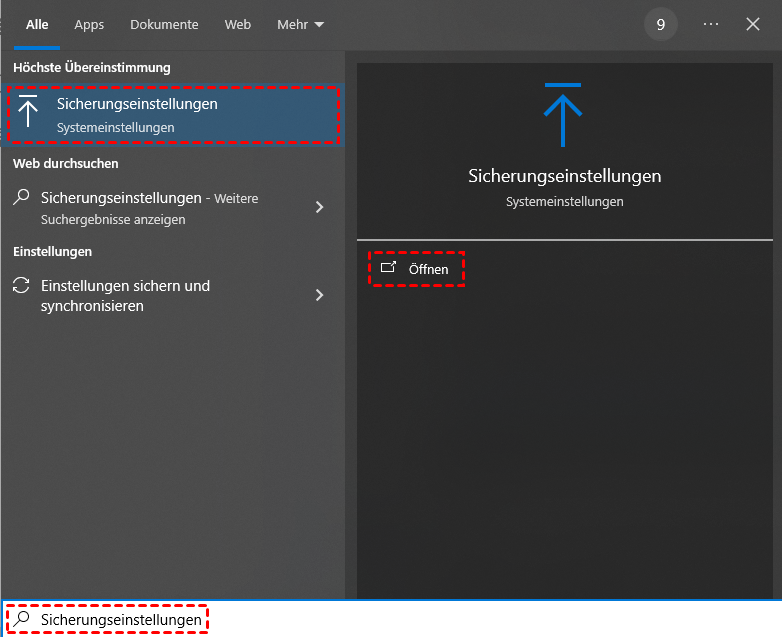Switch to the Apps tab
The image size is (782, 637).
coord(89,24)
